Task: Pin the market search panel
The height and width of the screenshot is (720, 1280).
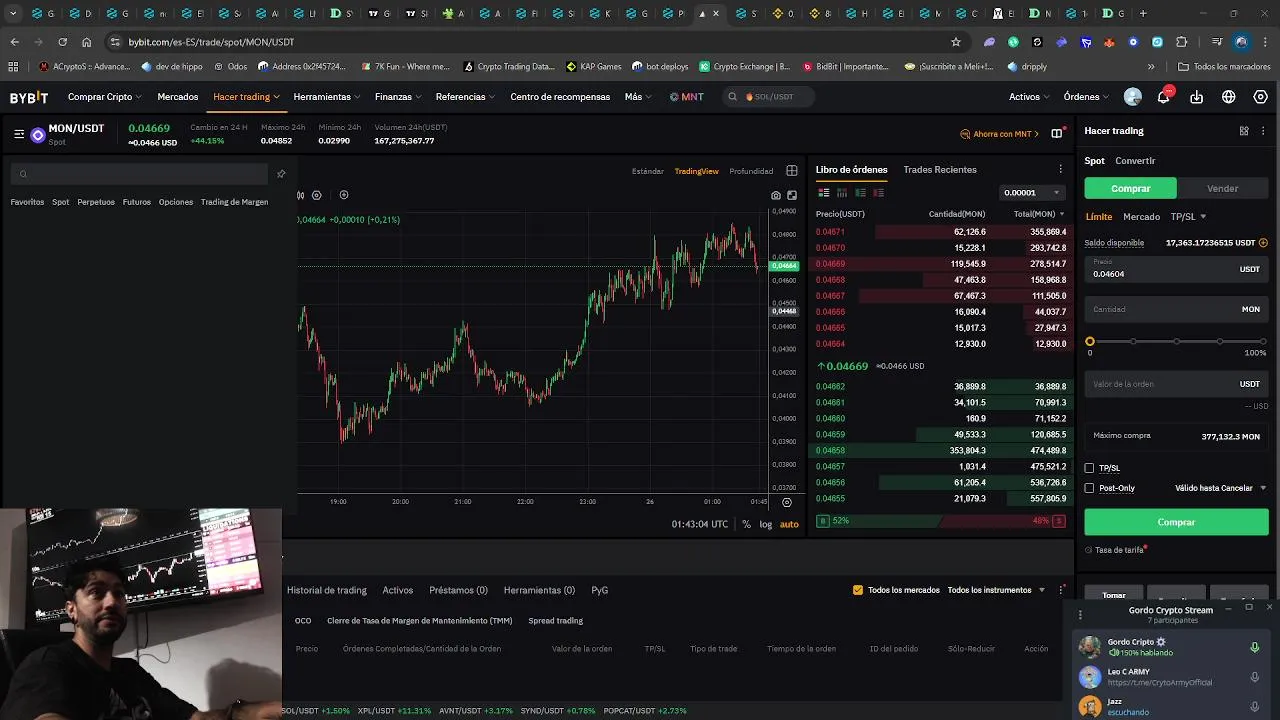Action: point(281,174)
